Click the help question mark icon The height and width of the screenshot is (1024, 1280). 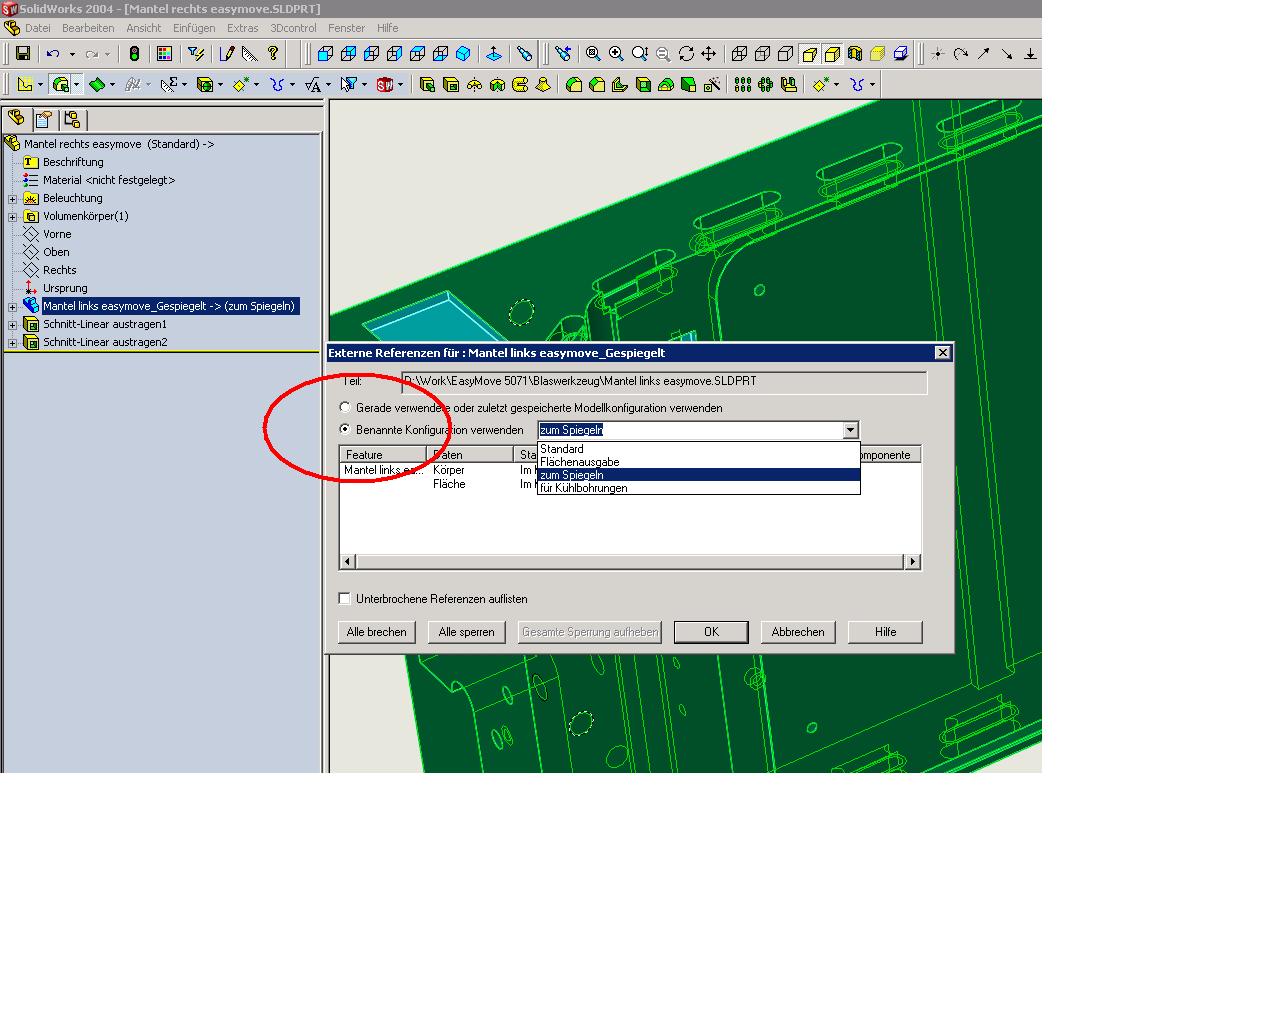pos(273,54)
